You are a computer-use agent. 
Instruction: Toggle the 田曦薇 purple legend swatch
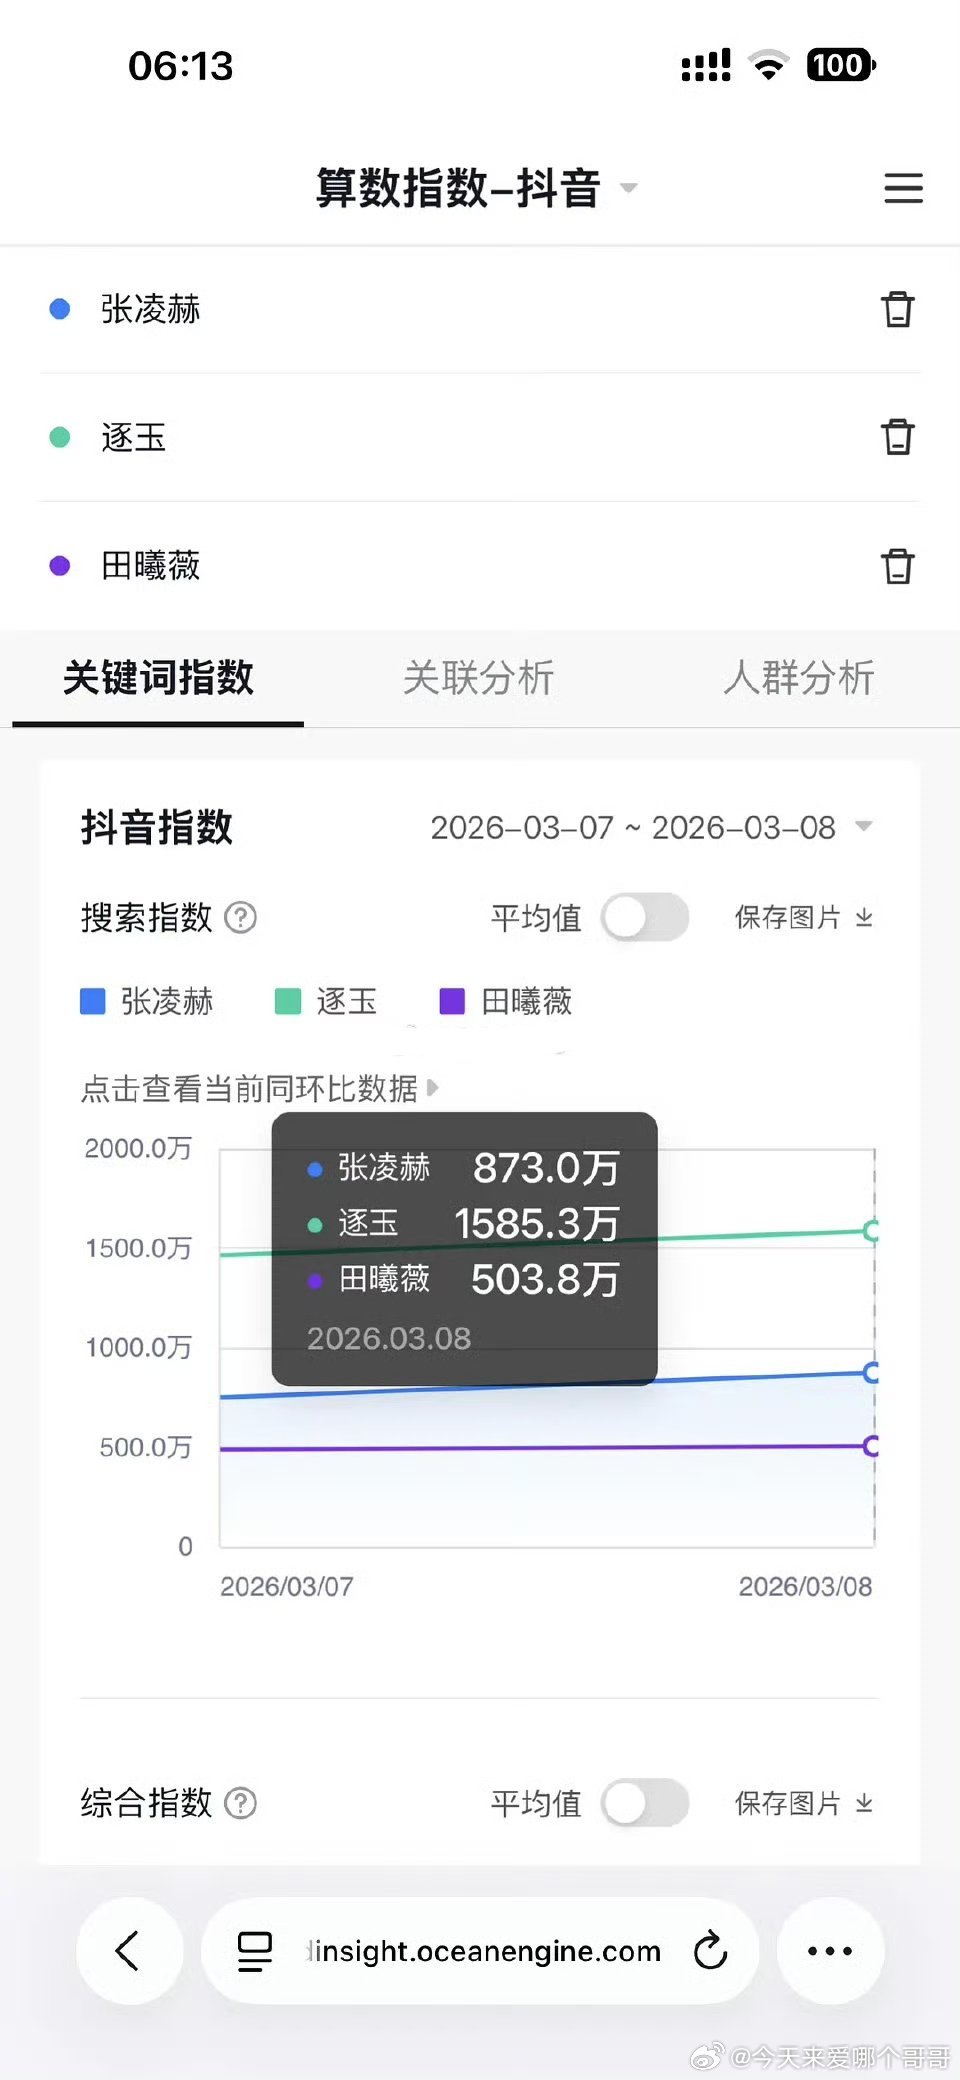click(452, 1001)
